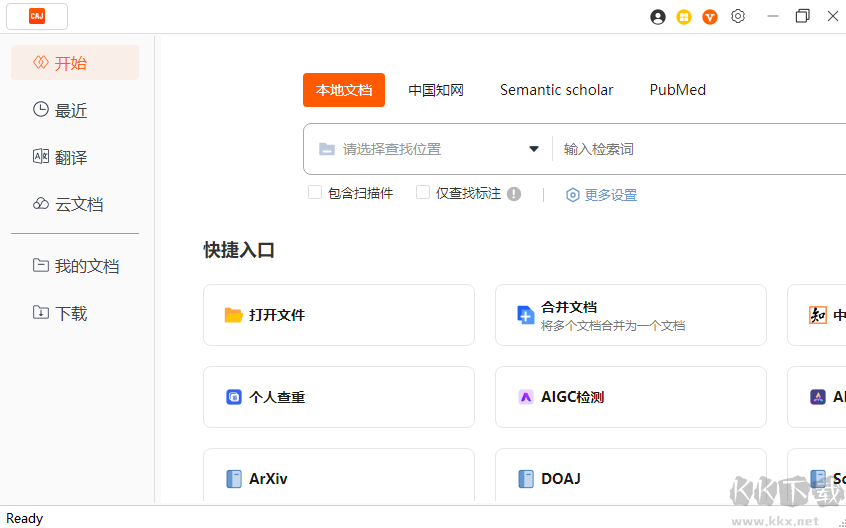Click the 知 icon in the partial card

tap(818, 315)
